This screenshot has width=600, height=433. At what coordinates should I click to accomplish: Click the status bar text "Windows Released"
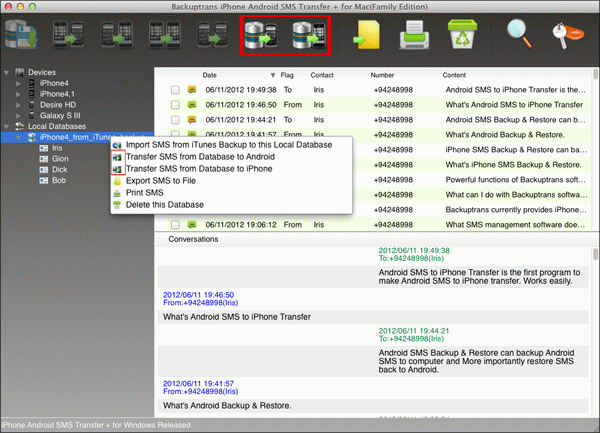[157, 425]
